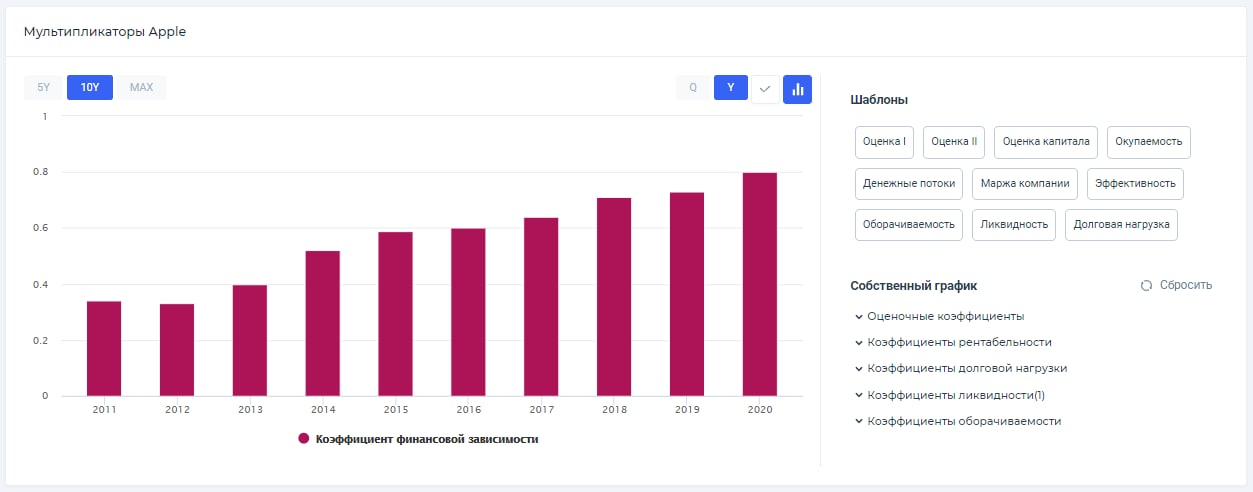Screen dimensions: 1253x492
Task: Click the 2011 x-axis label
Action: pyautogui.click(x=104, y=409)
